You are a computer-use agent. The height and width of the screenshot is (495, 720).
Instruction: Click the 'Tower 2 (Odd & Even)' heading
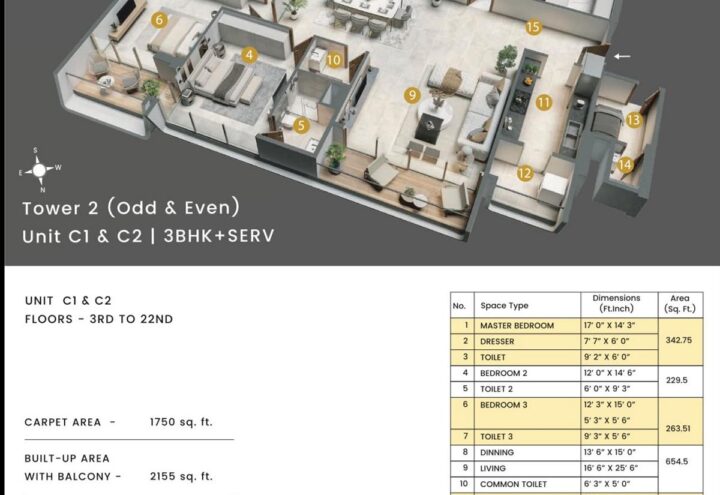click(131, 208)
